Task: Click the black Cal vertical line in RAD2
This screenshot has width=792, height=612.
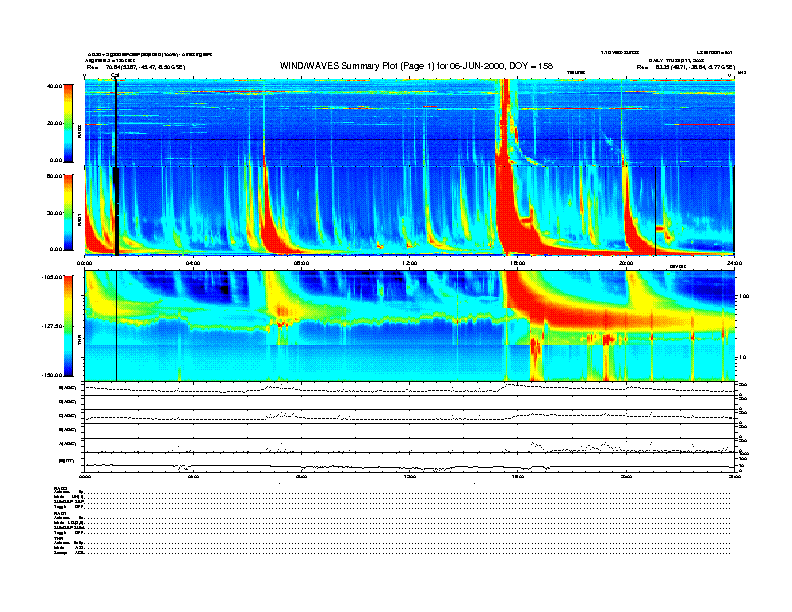Action: 116,121
